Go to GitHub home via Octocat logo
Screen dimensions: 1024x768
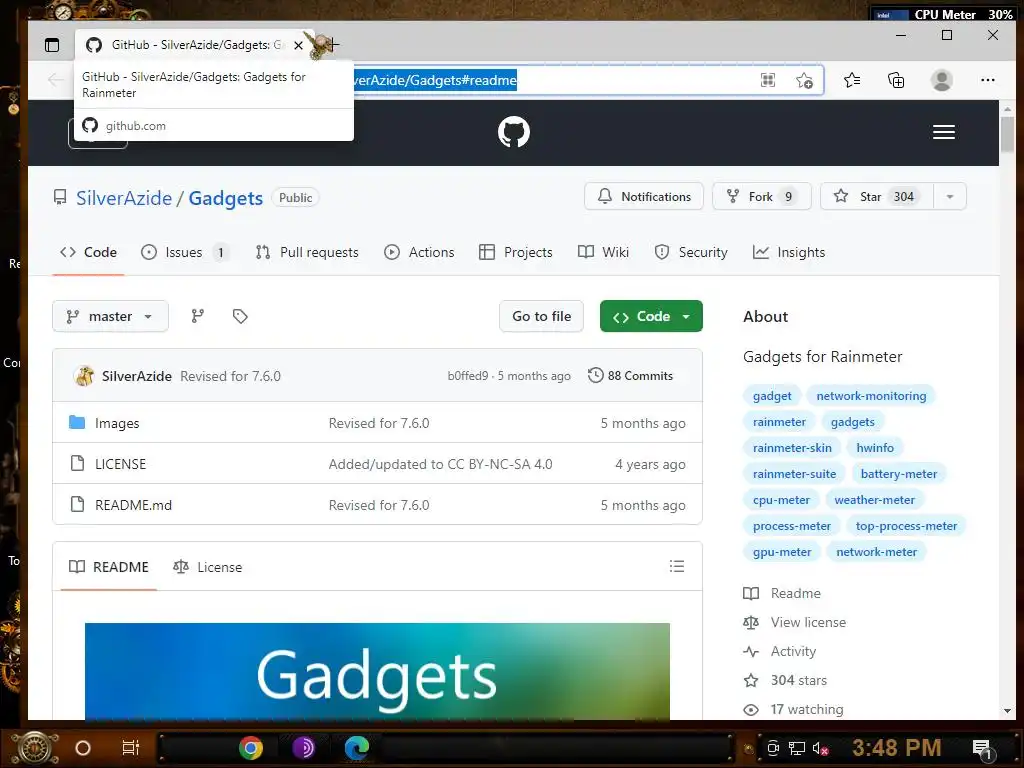pyautogui.click(x=514, y=132)
